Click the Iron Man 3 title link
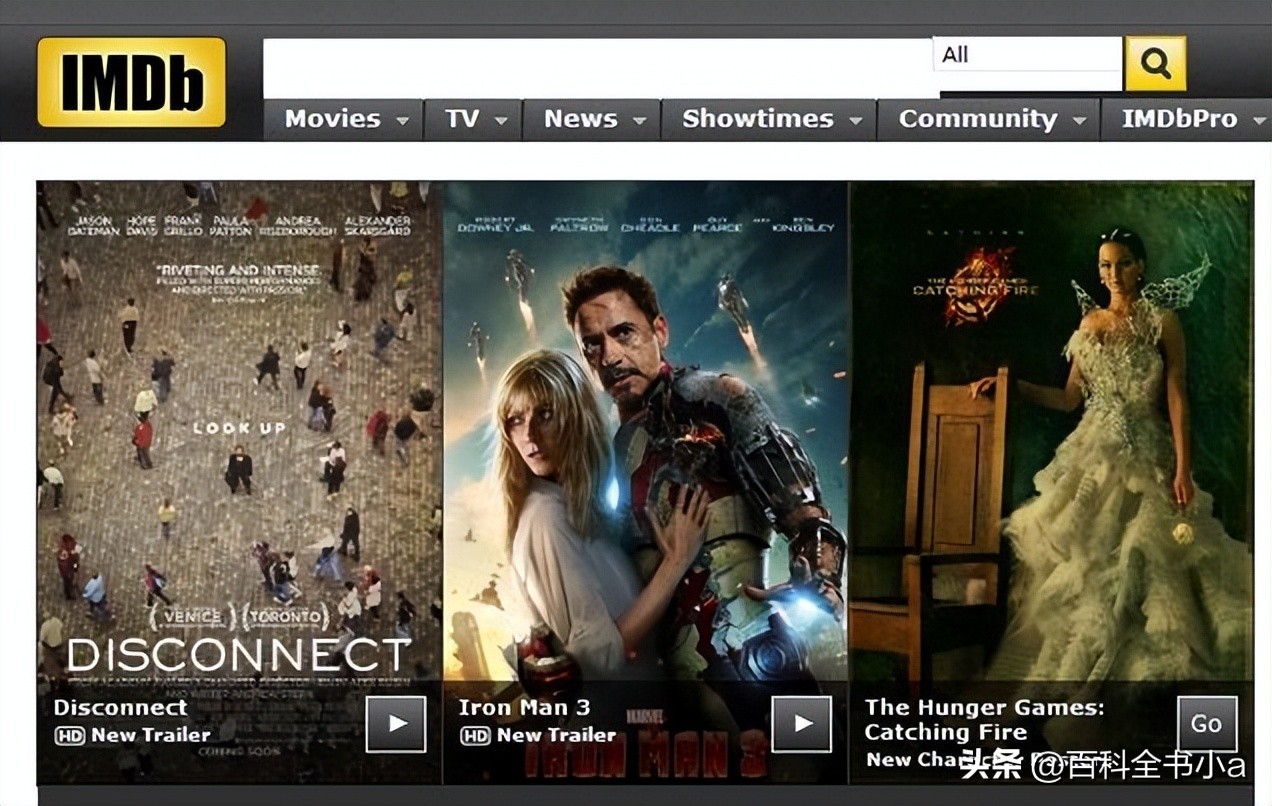 524,707
